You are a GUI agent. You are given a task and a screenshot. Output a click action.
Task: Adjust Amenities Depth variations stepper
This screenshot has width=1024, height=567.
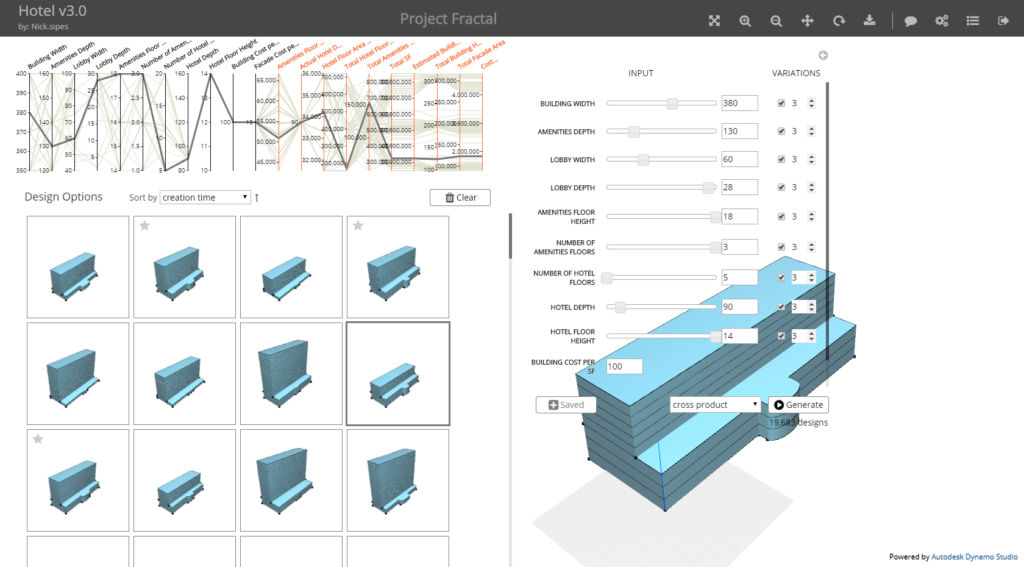(x=811, y=131)
